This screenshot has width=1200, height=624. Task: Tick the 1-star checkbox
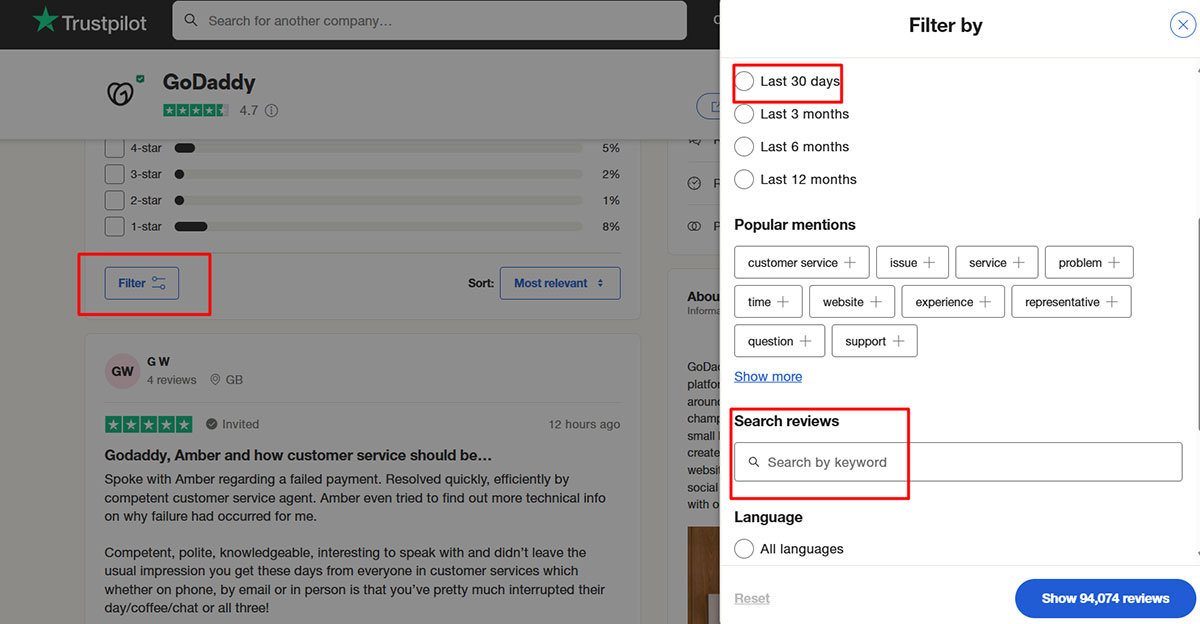[x=115, y=226]
